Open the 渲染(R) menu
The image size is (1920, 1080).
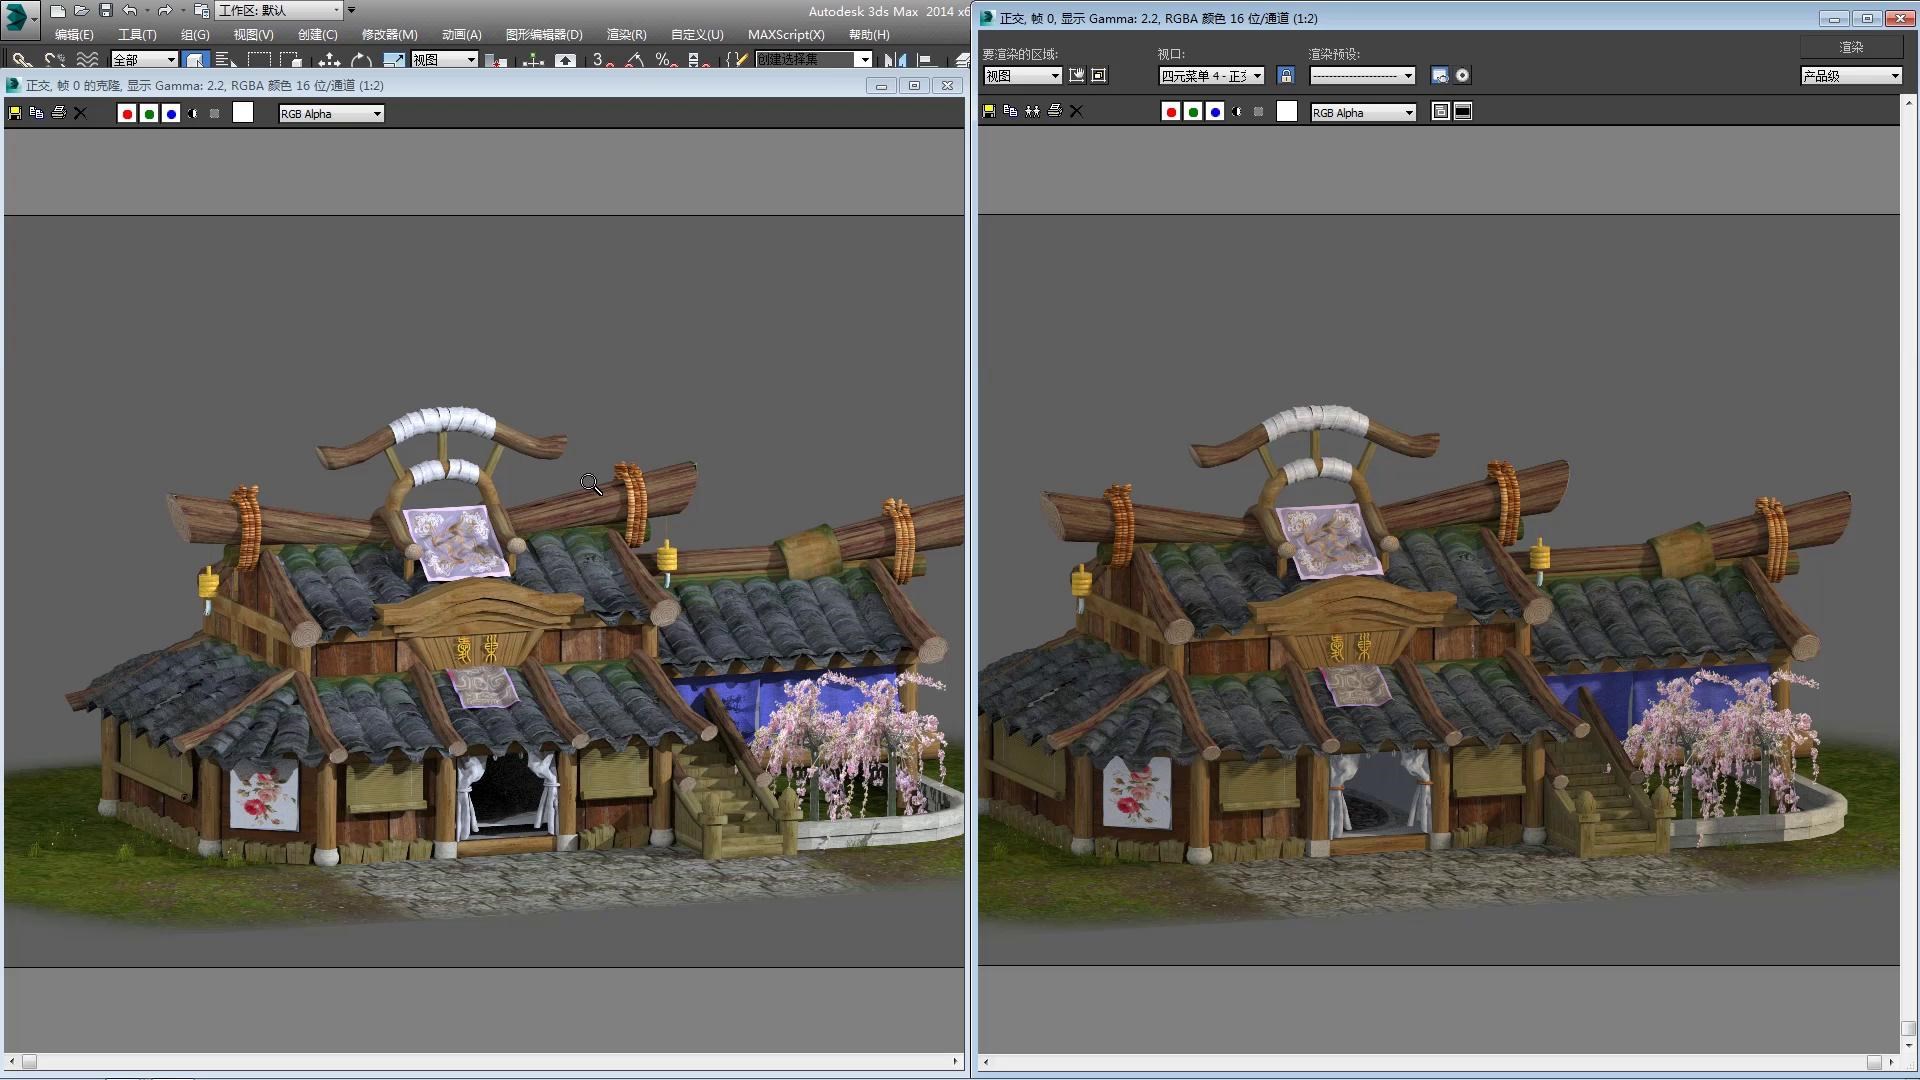pos(626,35)
